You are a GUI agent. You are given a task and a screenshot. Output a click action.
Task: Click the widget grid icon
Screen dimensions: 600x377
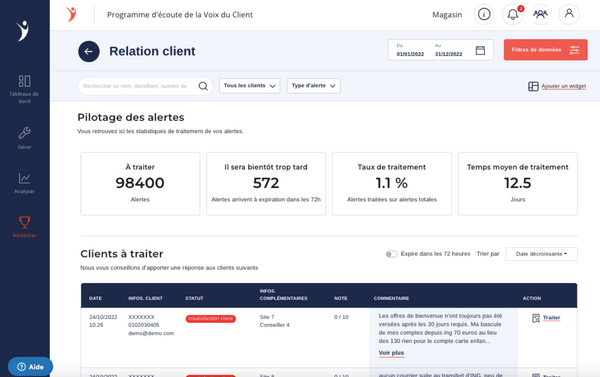tap(533, 86)
